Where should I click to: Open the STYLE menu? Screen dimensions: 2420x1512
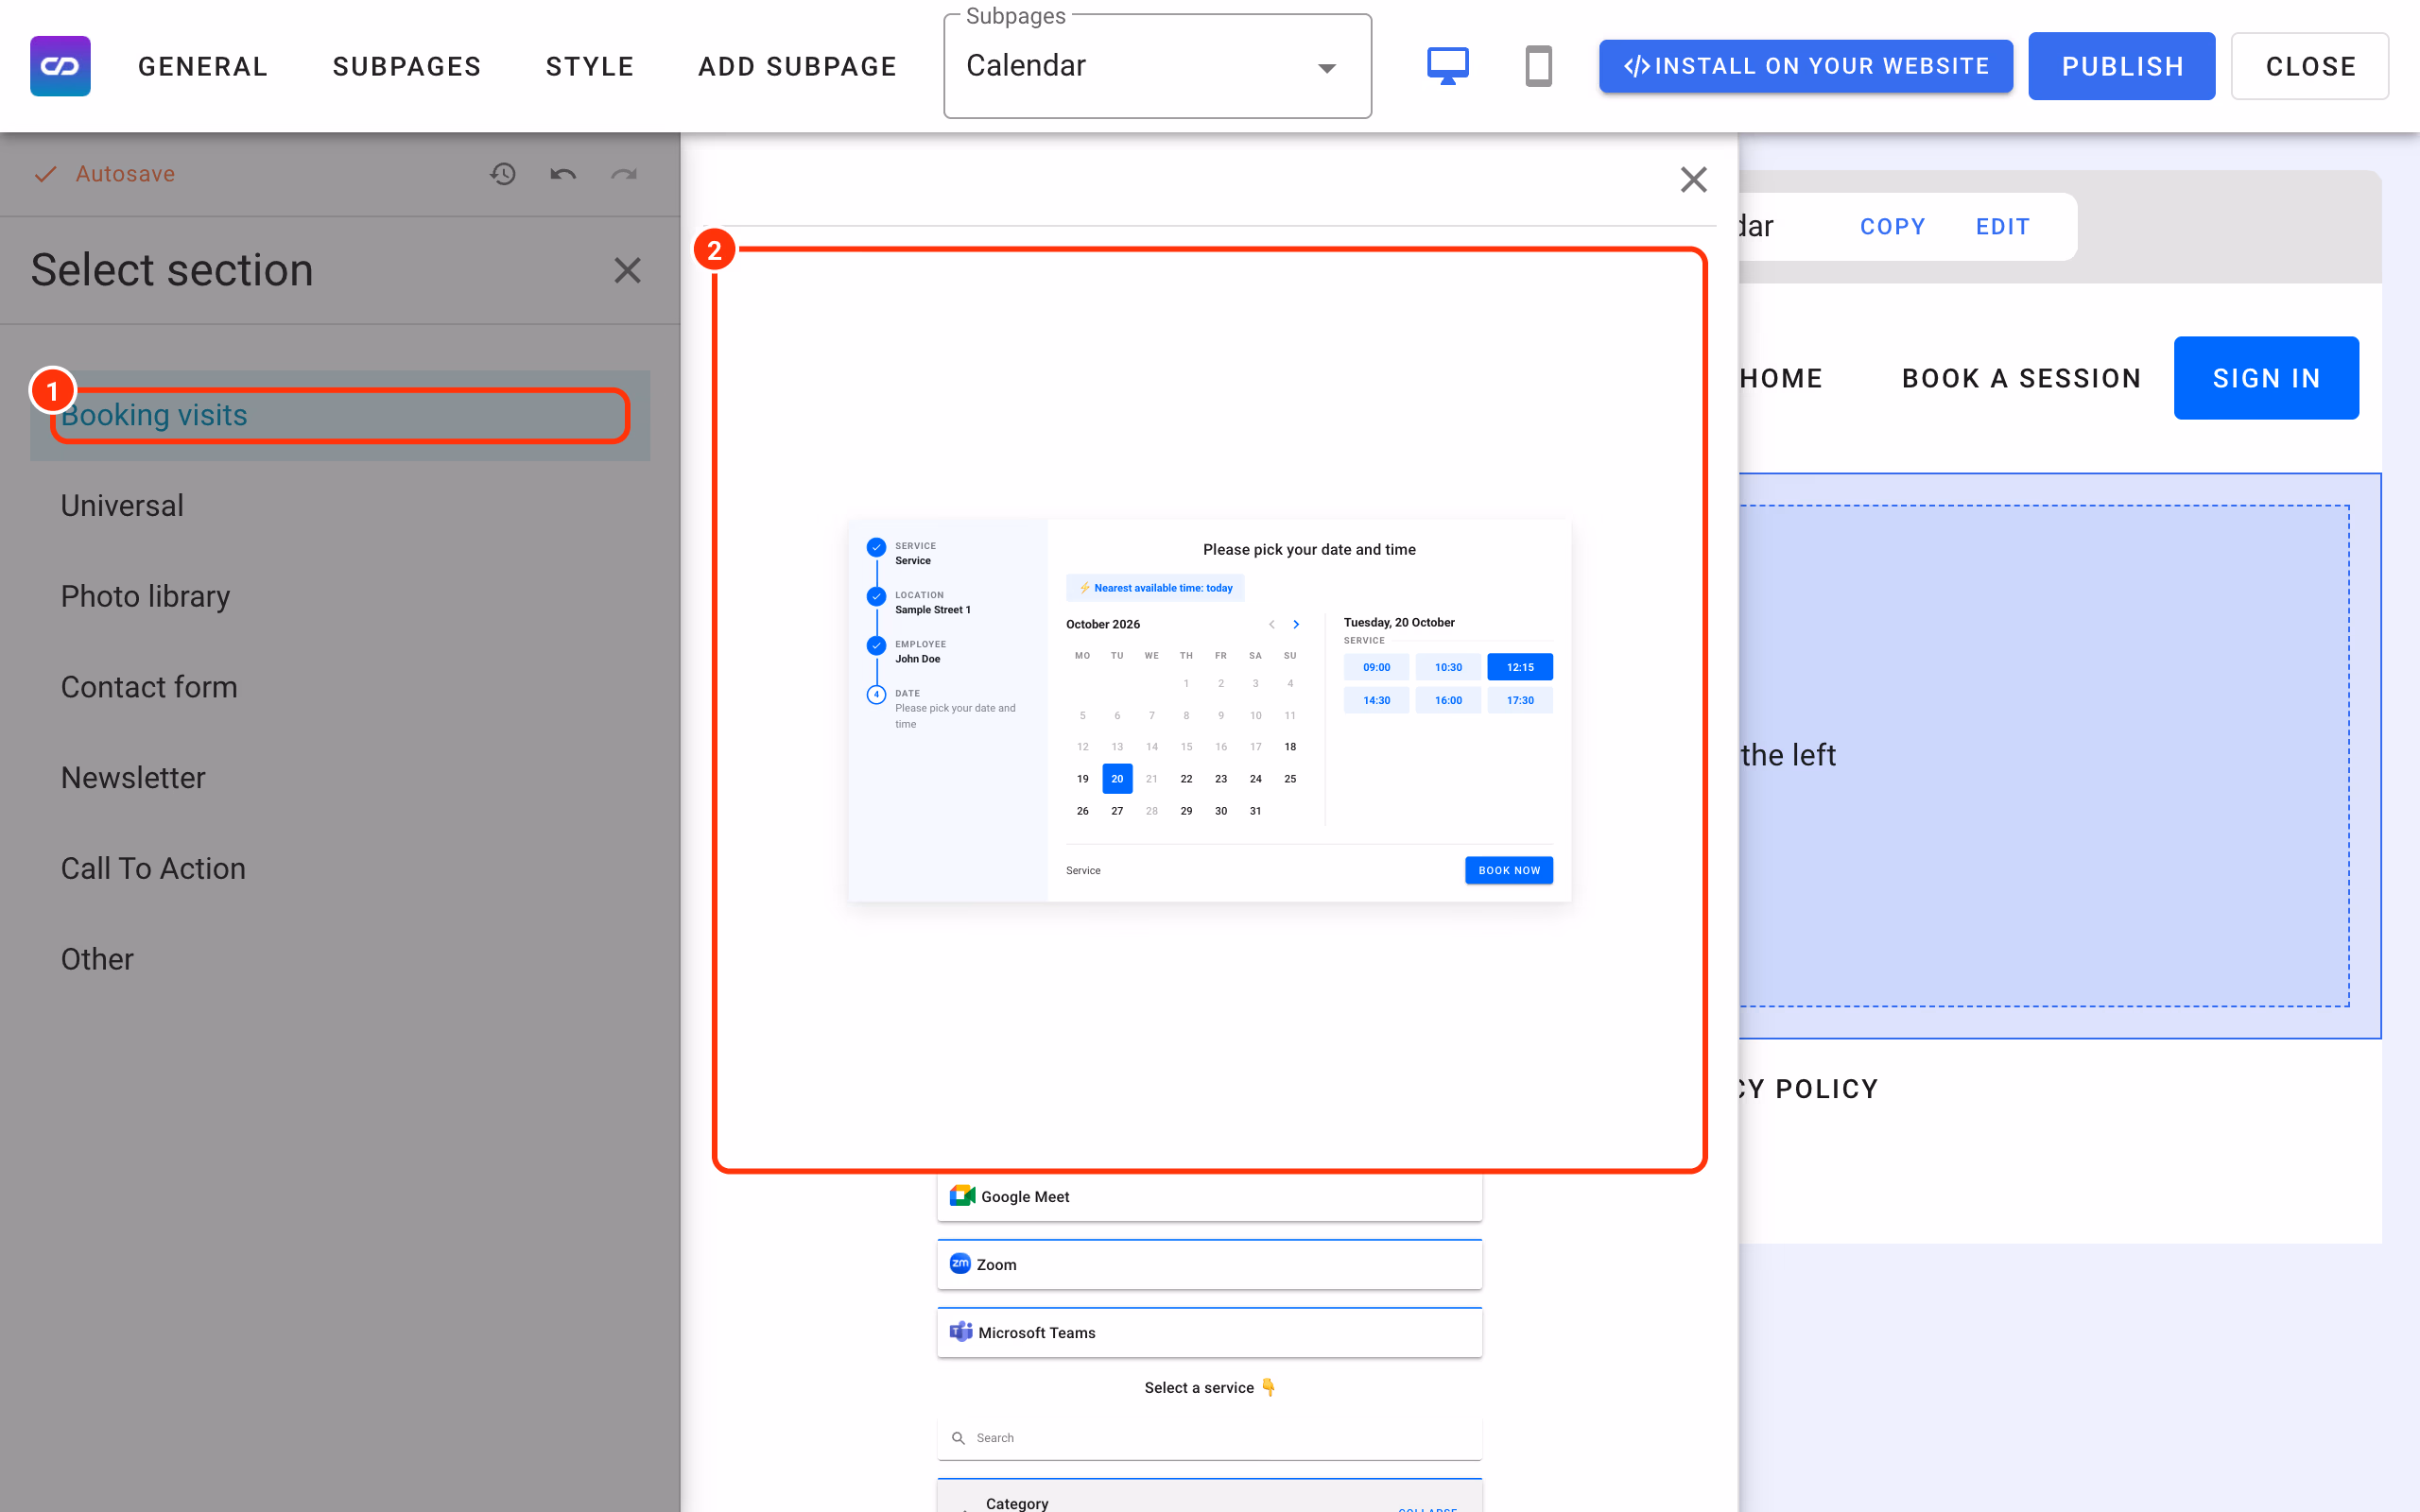pyautogui.click(x=590, y=66)
